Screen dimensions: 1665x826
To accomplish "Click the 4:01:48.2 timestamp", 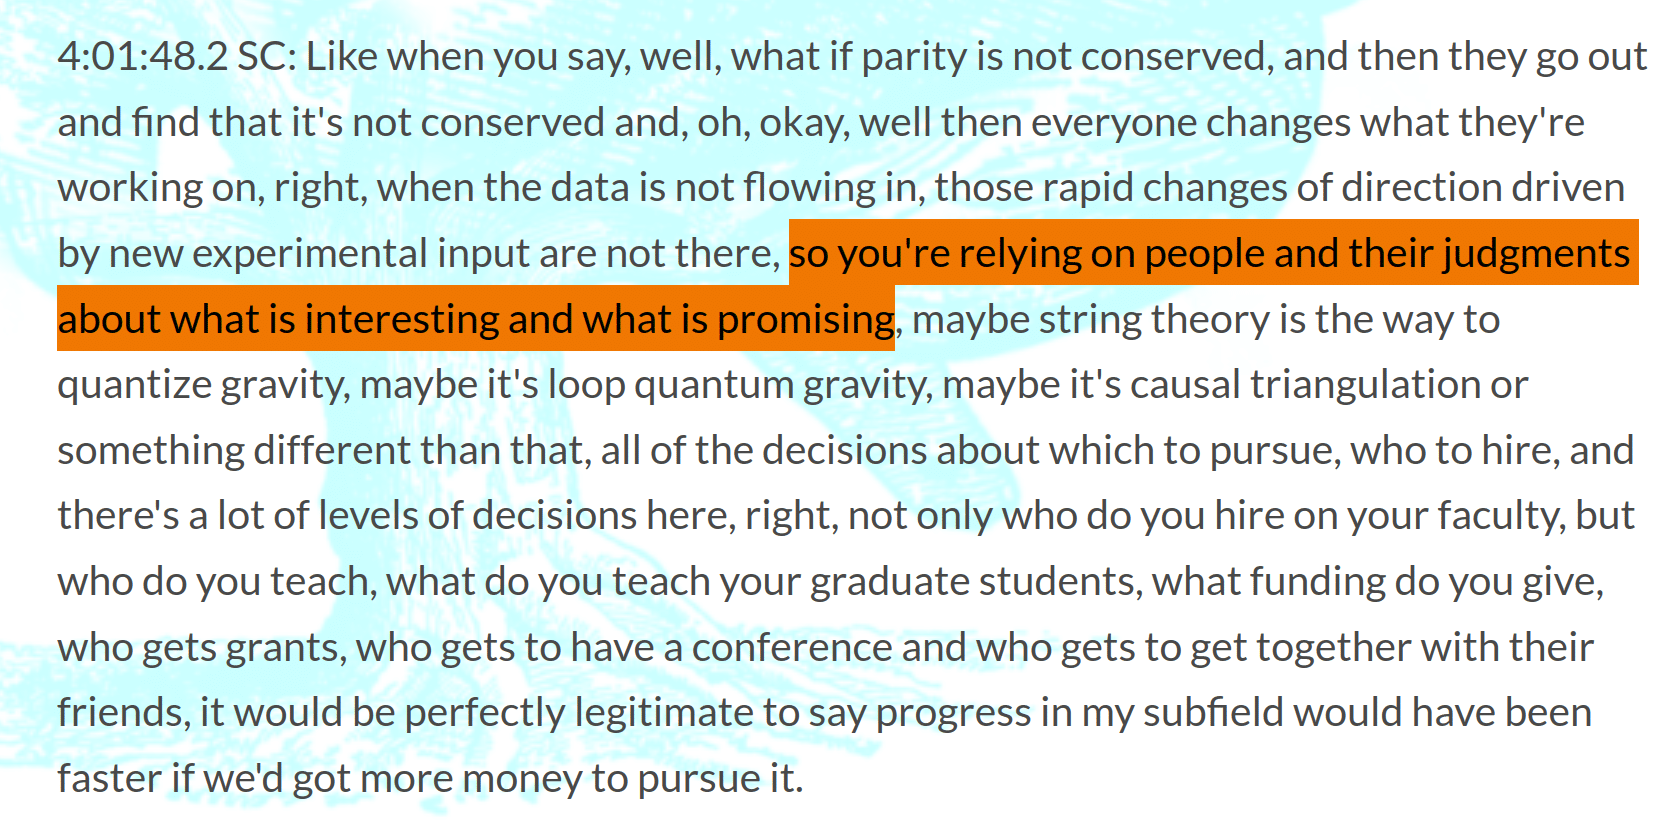I will pyautogui.click(x=143, y=57).
